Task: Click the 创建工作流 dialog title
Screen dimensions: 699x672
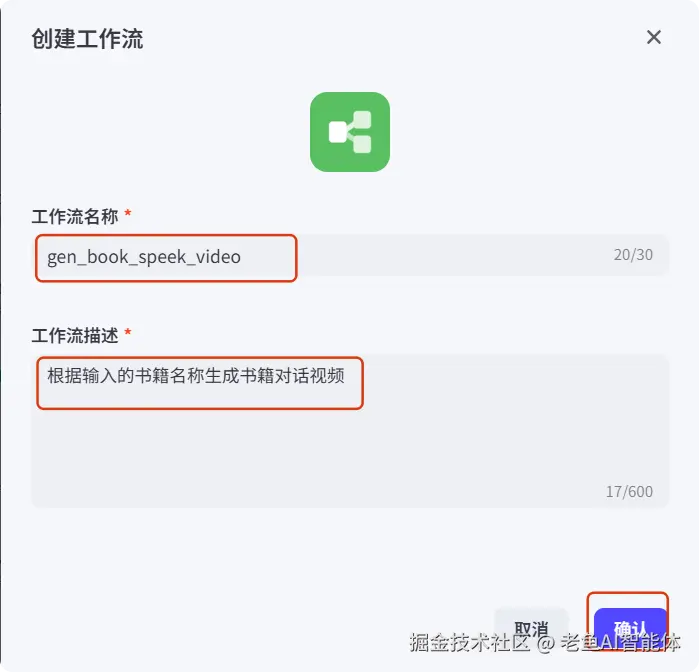Action: 87,38
